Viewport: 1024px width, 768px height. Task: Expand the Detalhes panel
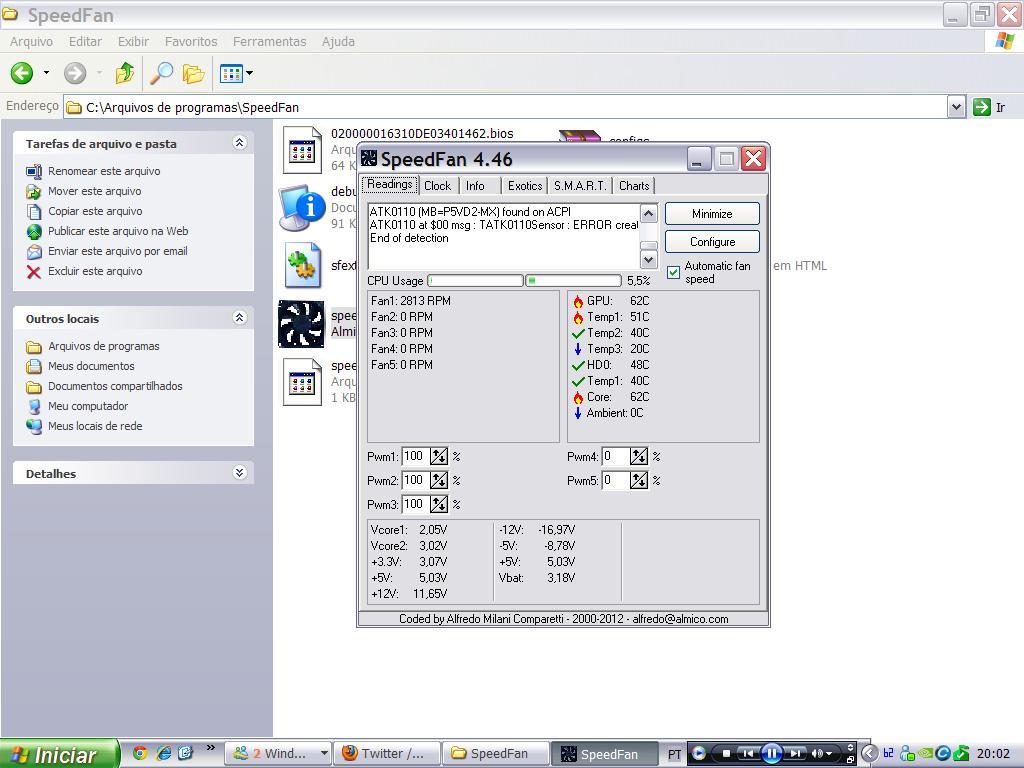240,473
